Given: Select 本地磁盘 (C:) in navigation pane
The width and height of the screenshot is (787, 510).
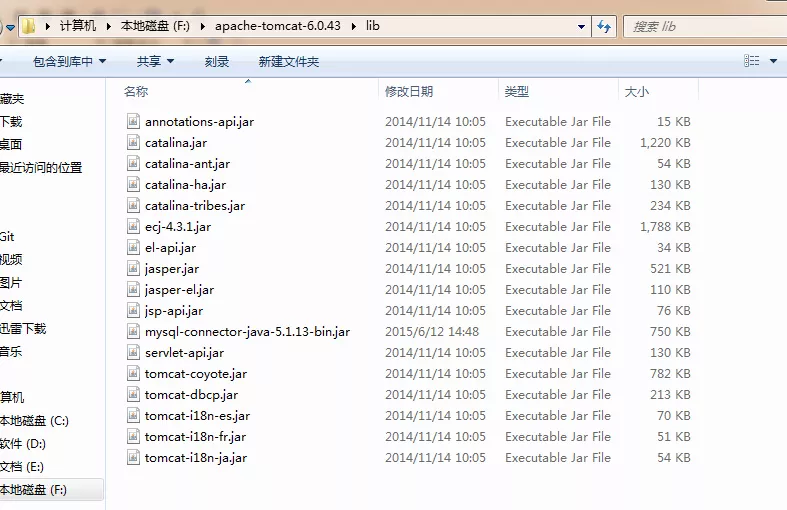Looking at the screenshot, I should click(35, 421).
